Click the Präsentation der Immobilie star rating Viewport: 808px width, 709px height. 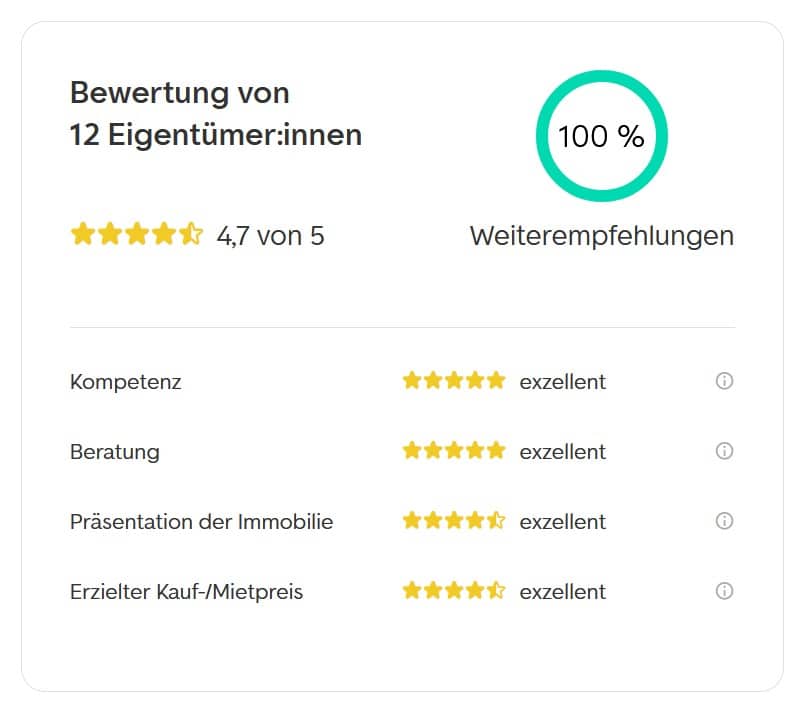pyautogui.click(x=454, y=520)
